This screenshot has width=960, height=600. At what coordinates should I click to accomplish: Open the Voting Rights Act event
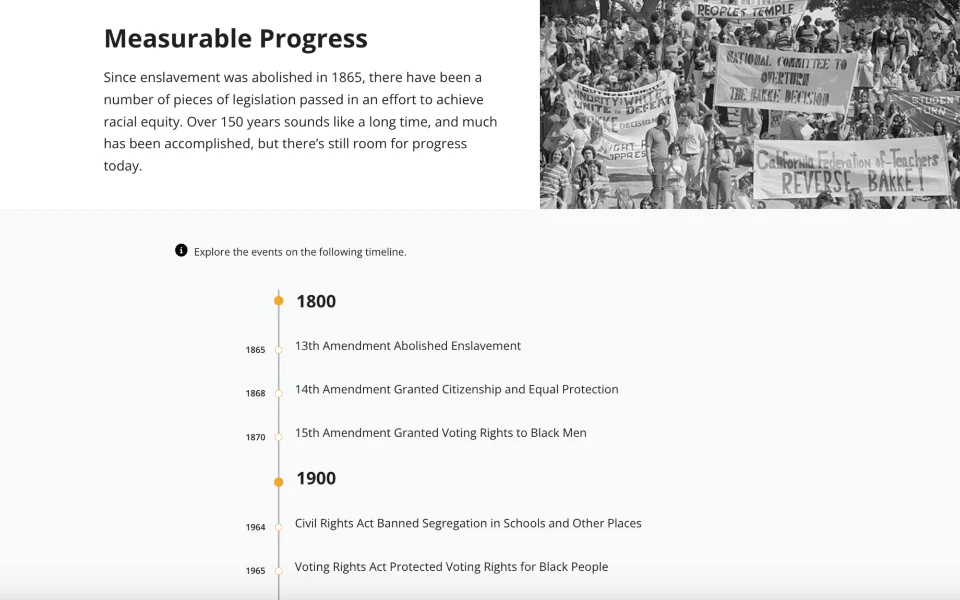point(451,567)
